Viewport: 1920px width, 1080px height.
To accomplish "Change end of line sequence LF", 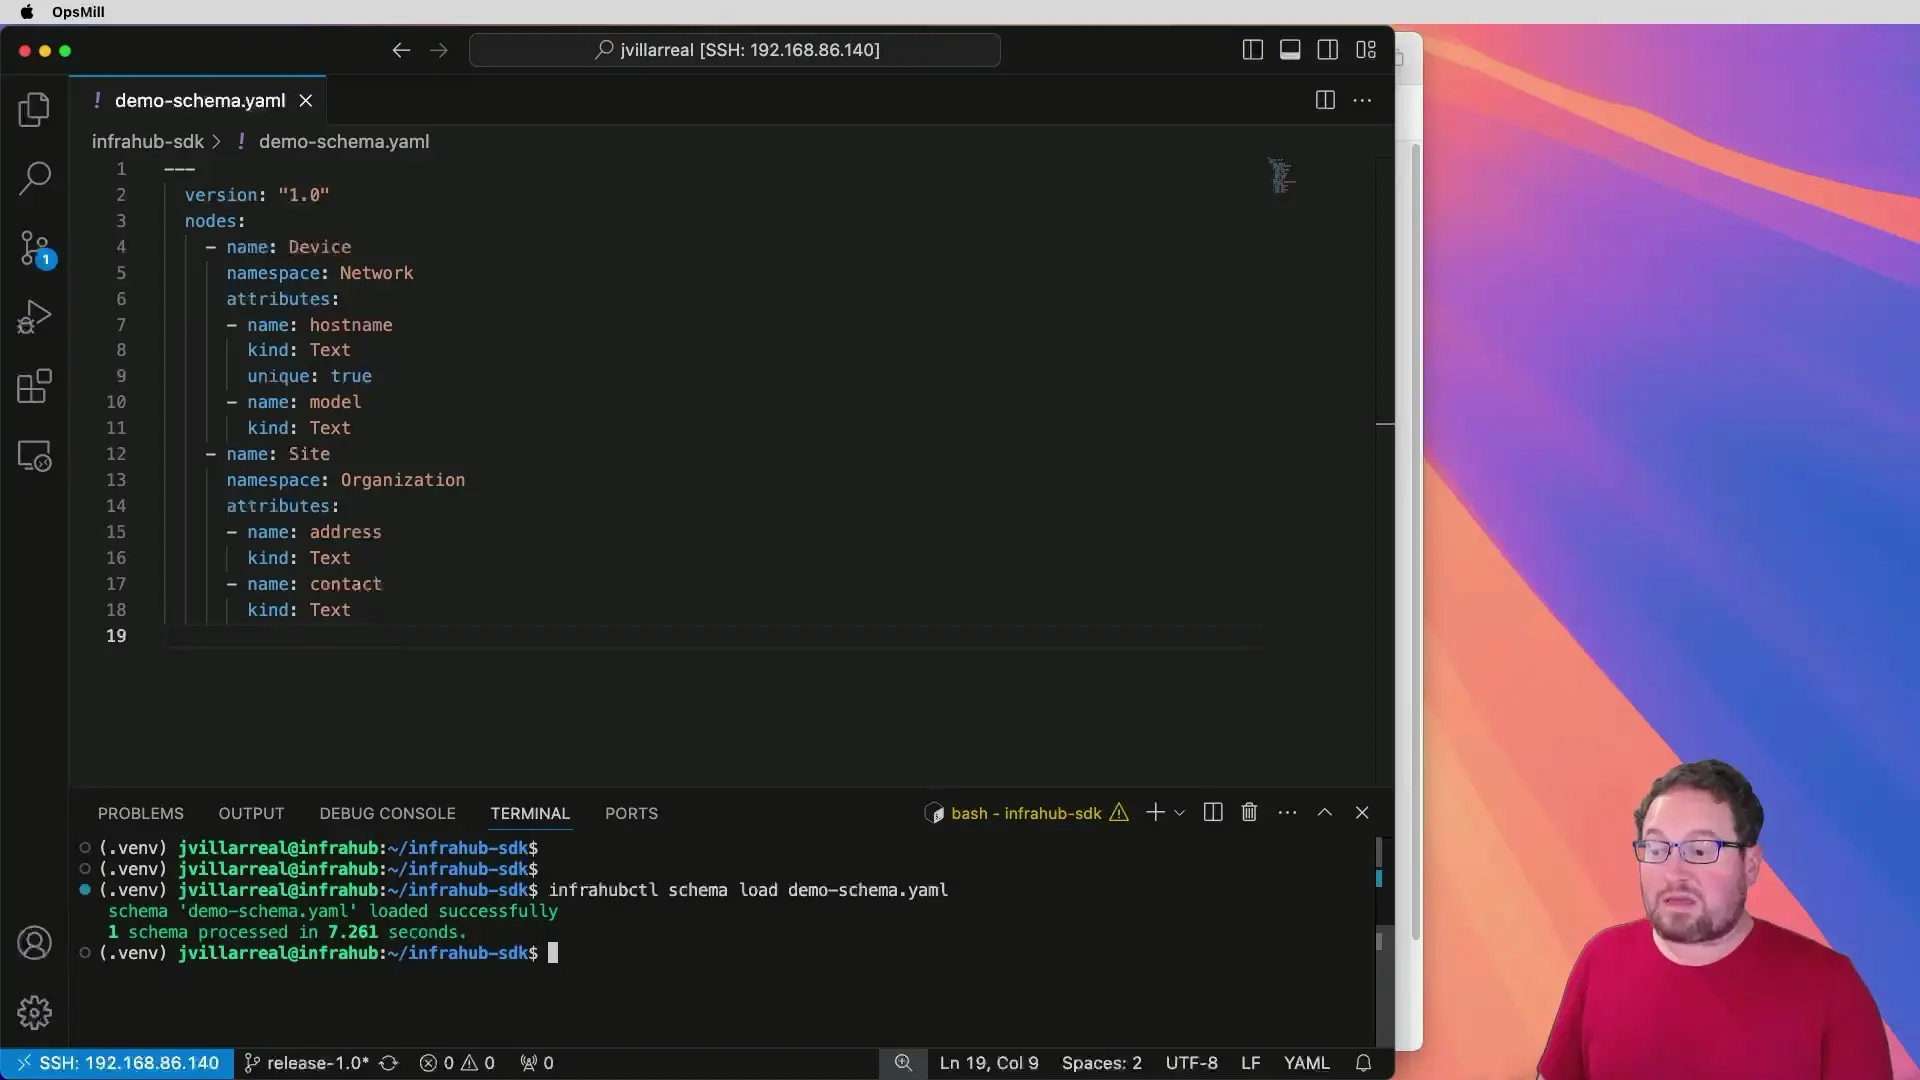I will point(1250,1063).
